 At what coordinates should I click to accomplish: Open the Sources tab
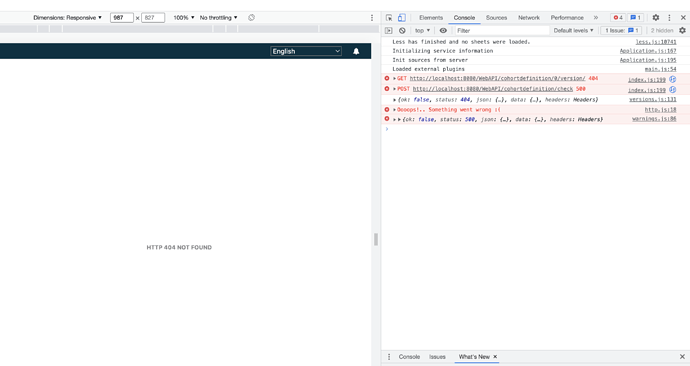(496, 18)
